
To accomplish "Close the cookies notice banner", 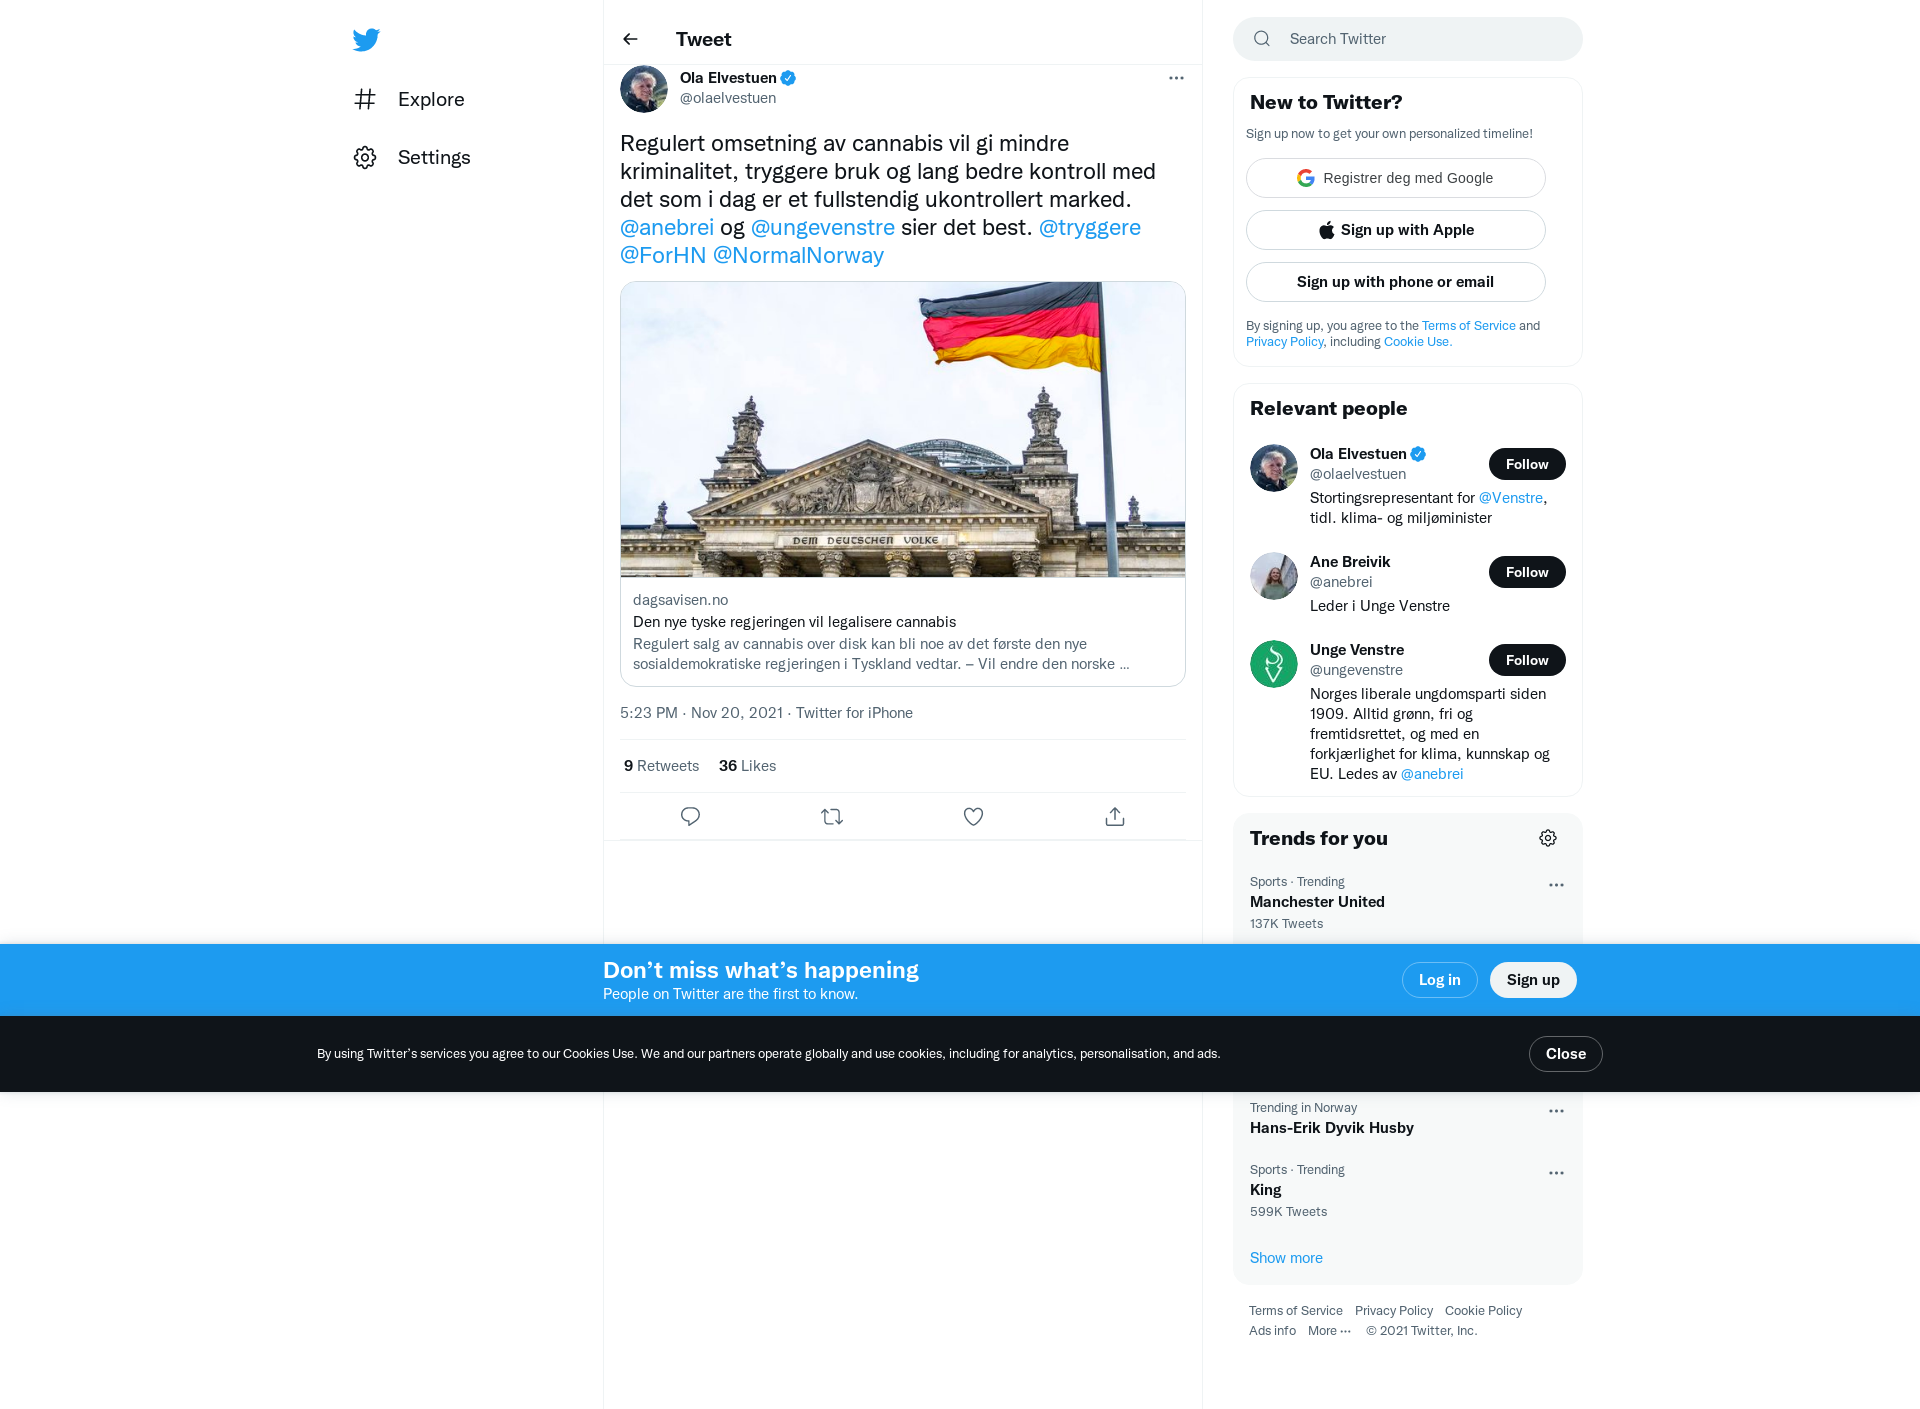I will [x=1565, y=1054].
